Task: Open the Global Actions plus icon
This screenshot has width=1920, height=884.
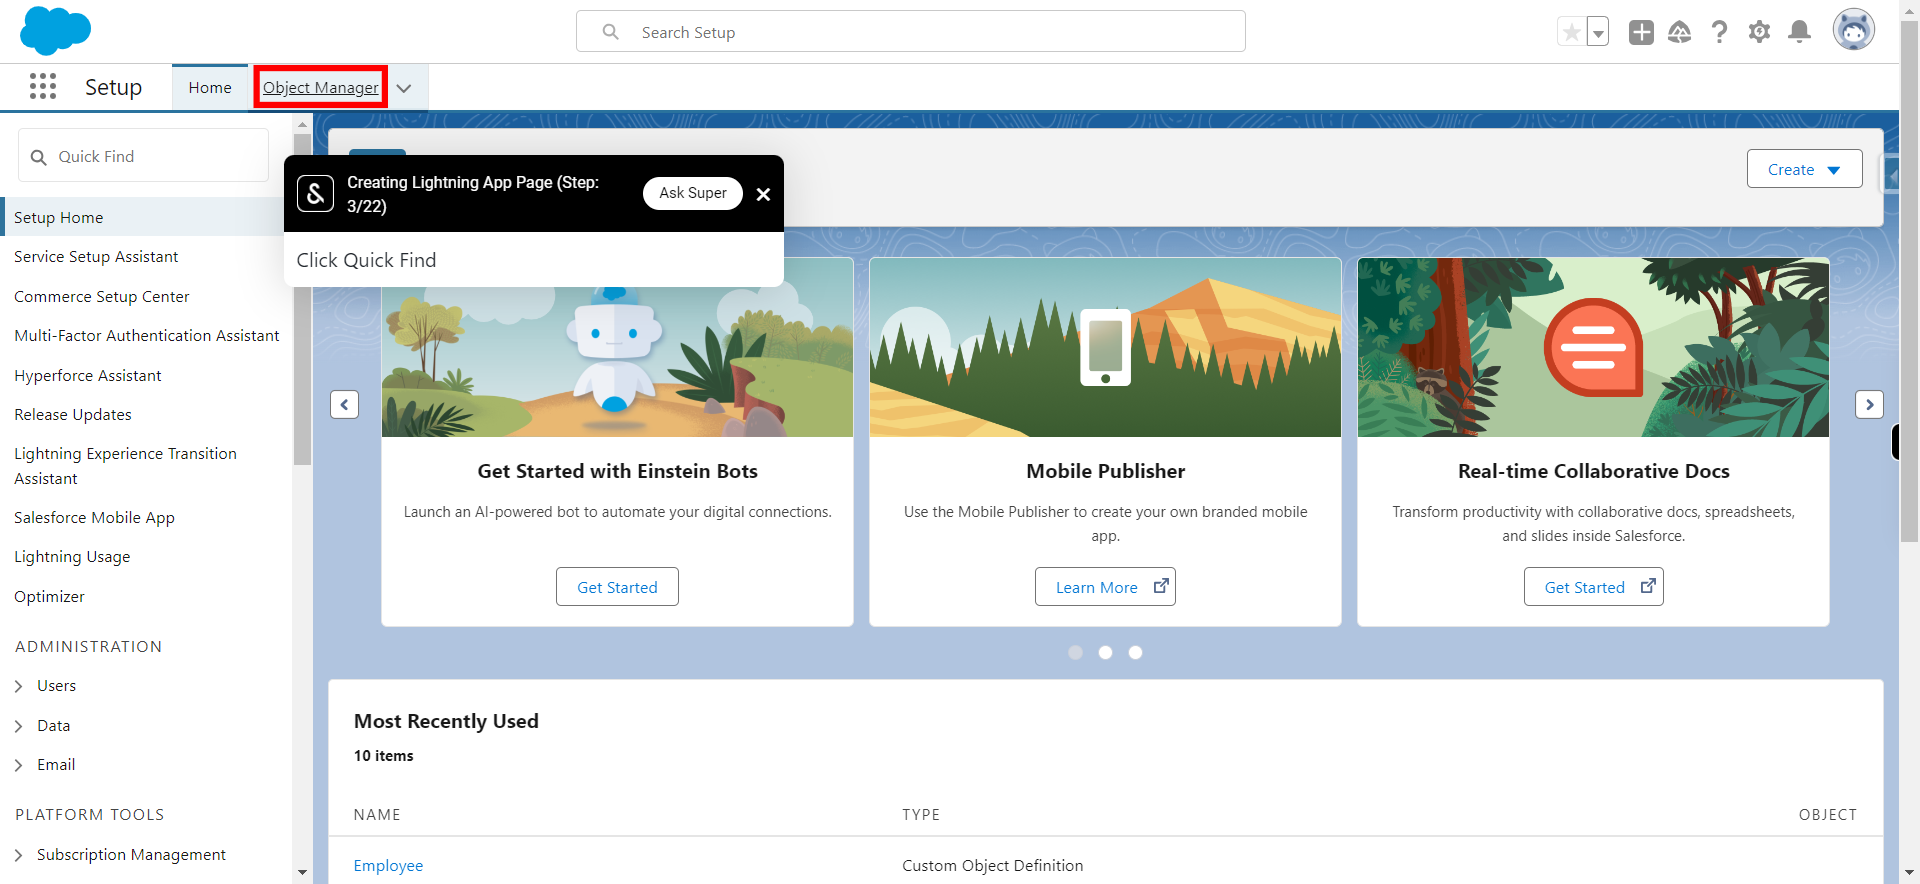Action: [1641, 32]
